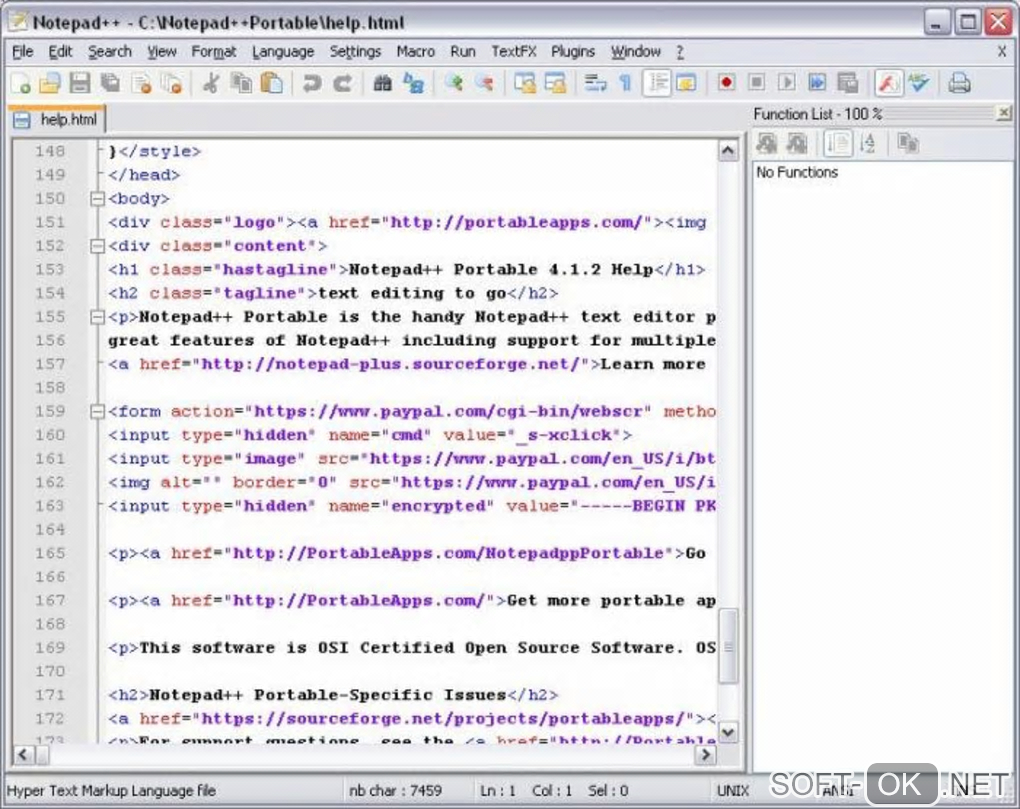Toggle show all characters pilcrow
This screenshot has height=809, width=1020.
coord(625,83)
